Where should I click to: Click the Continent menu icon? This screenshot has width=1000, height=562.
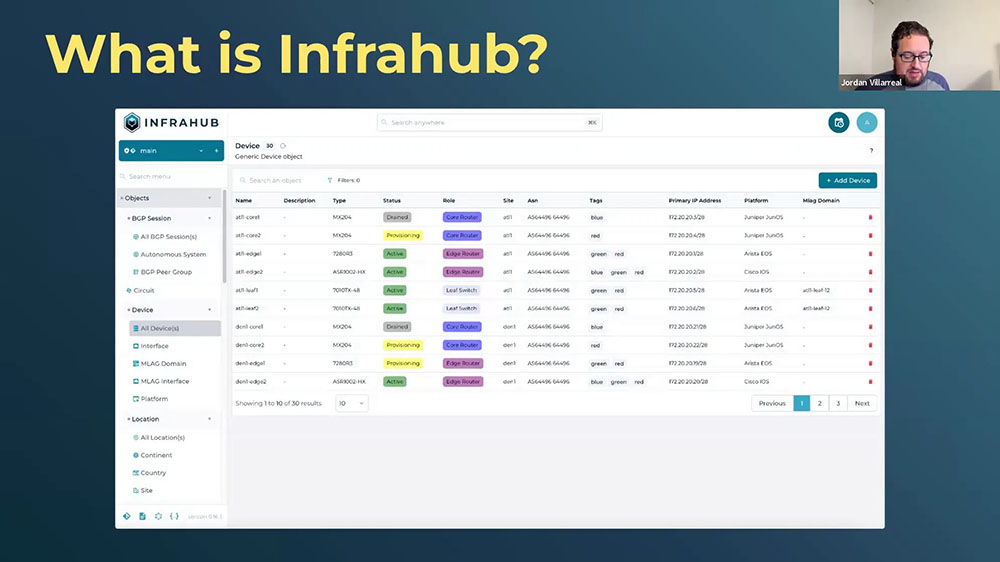point(136,455)
